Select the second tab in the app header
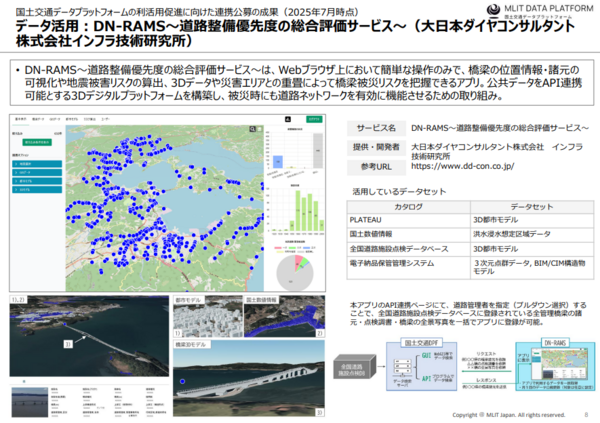The image size is (600, 423). point(38,119)
